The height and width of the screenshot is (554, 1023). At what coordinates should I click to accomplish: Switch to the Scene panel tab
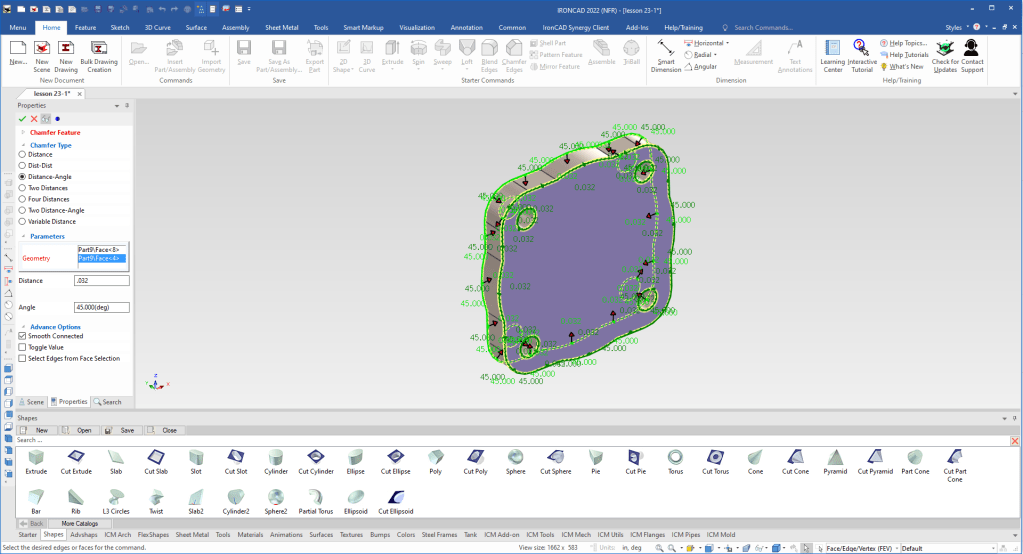coord(32,402)
